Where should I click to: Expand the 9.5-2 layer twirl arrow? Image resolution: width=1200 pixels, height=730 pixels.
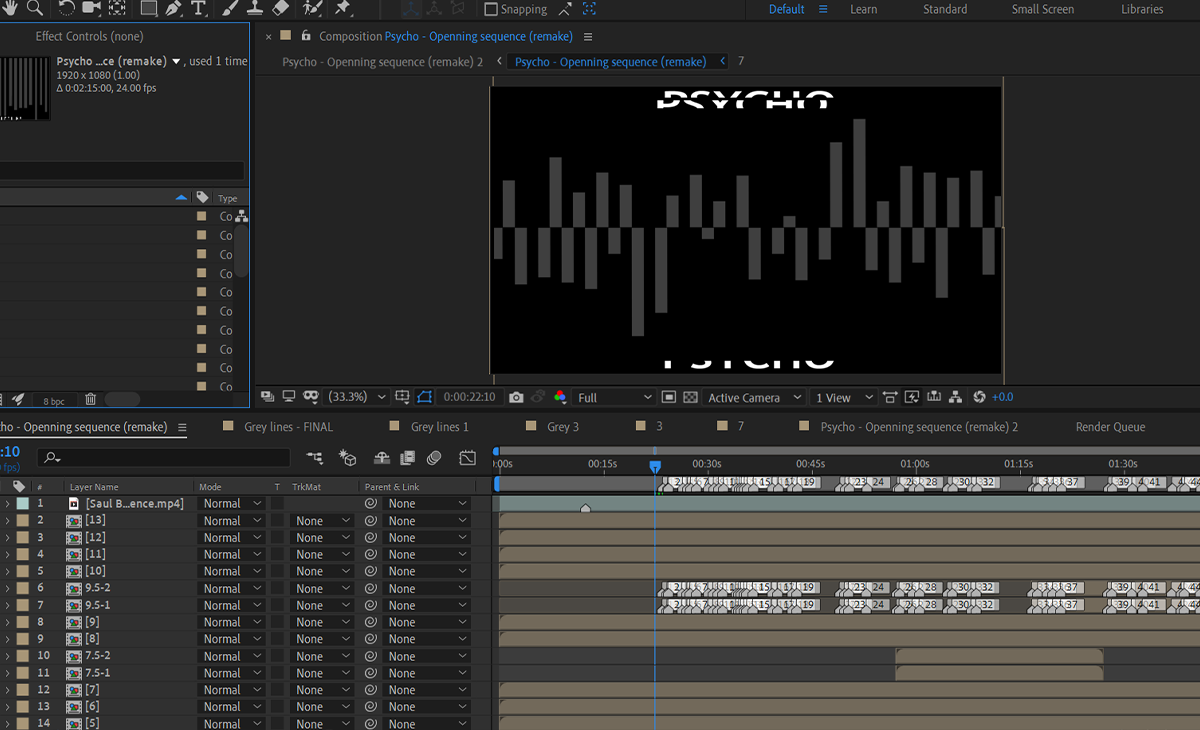point(7,588)
